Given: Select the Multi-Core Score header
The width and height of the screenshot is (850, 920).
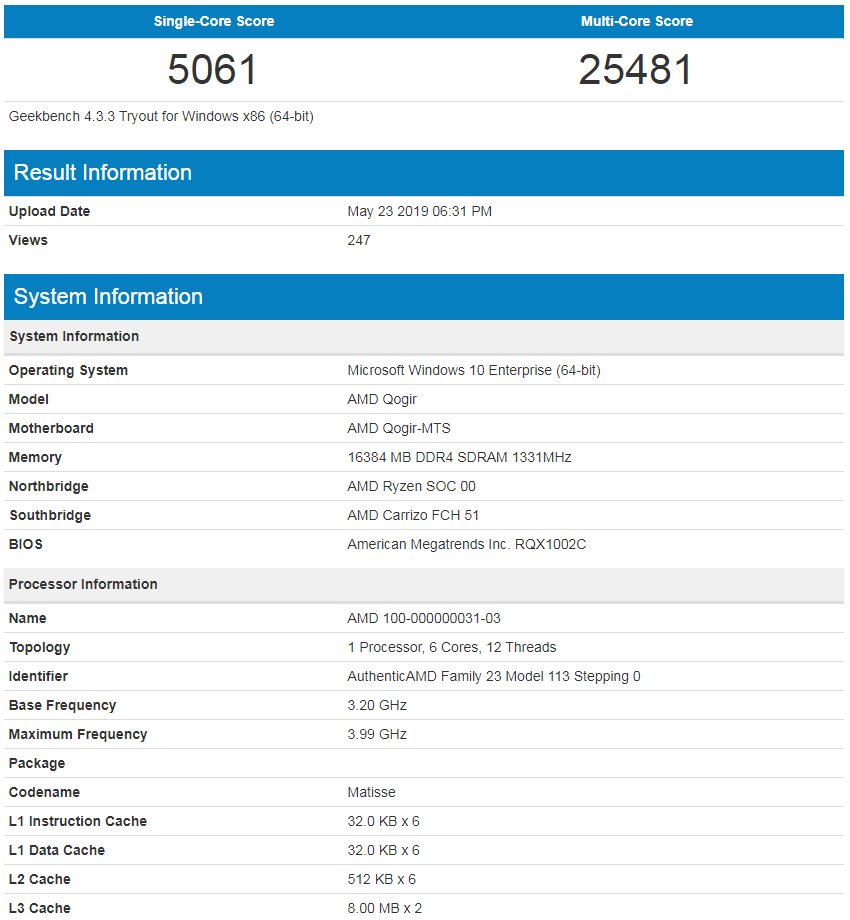Looking at the screenshot, I should point(637,21).
